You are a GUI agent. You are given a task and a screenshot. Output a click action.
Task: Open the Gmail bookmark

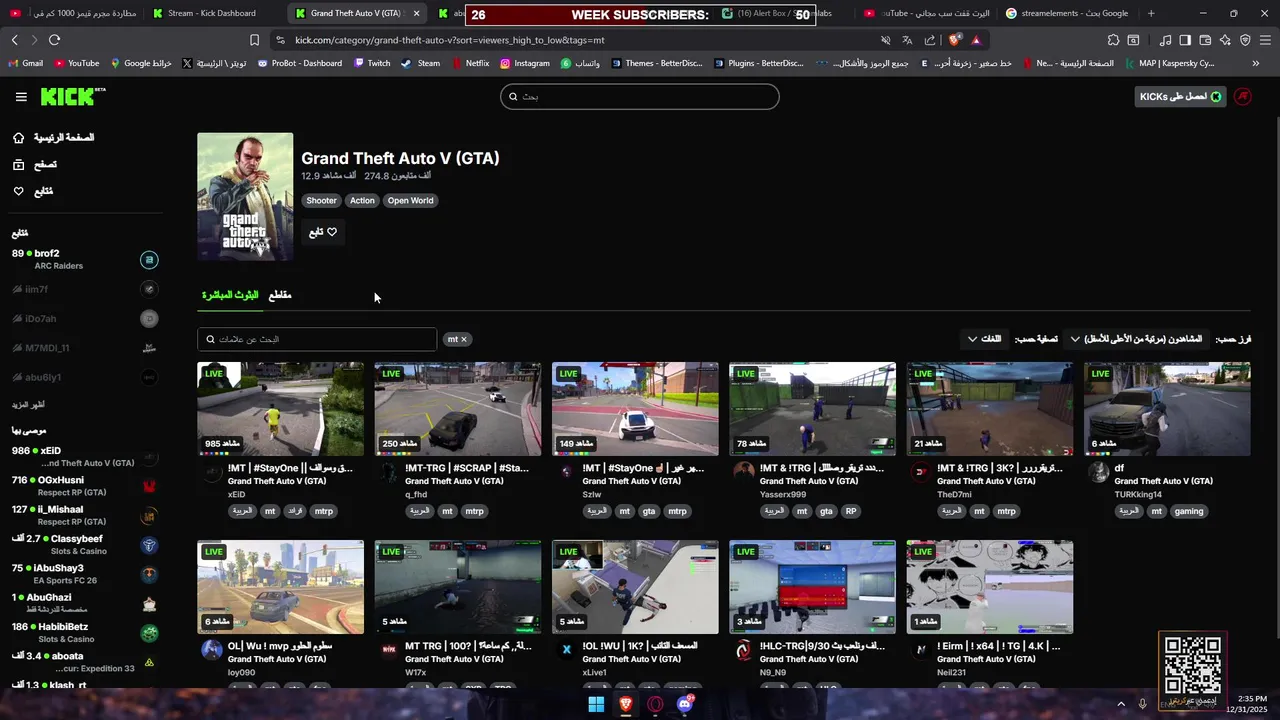coord(26,63)
